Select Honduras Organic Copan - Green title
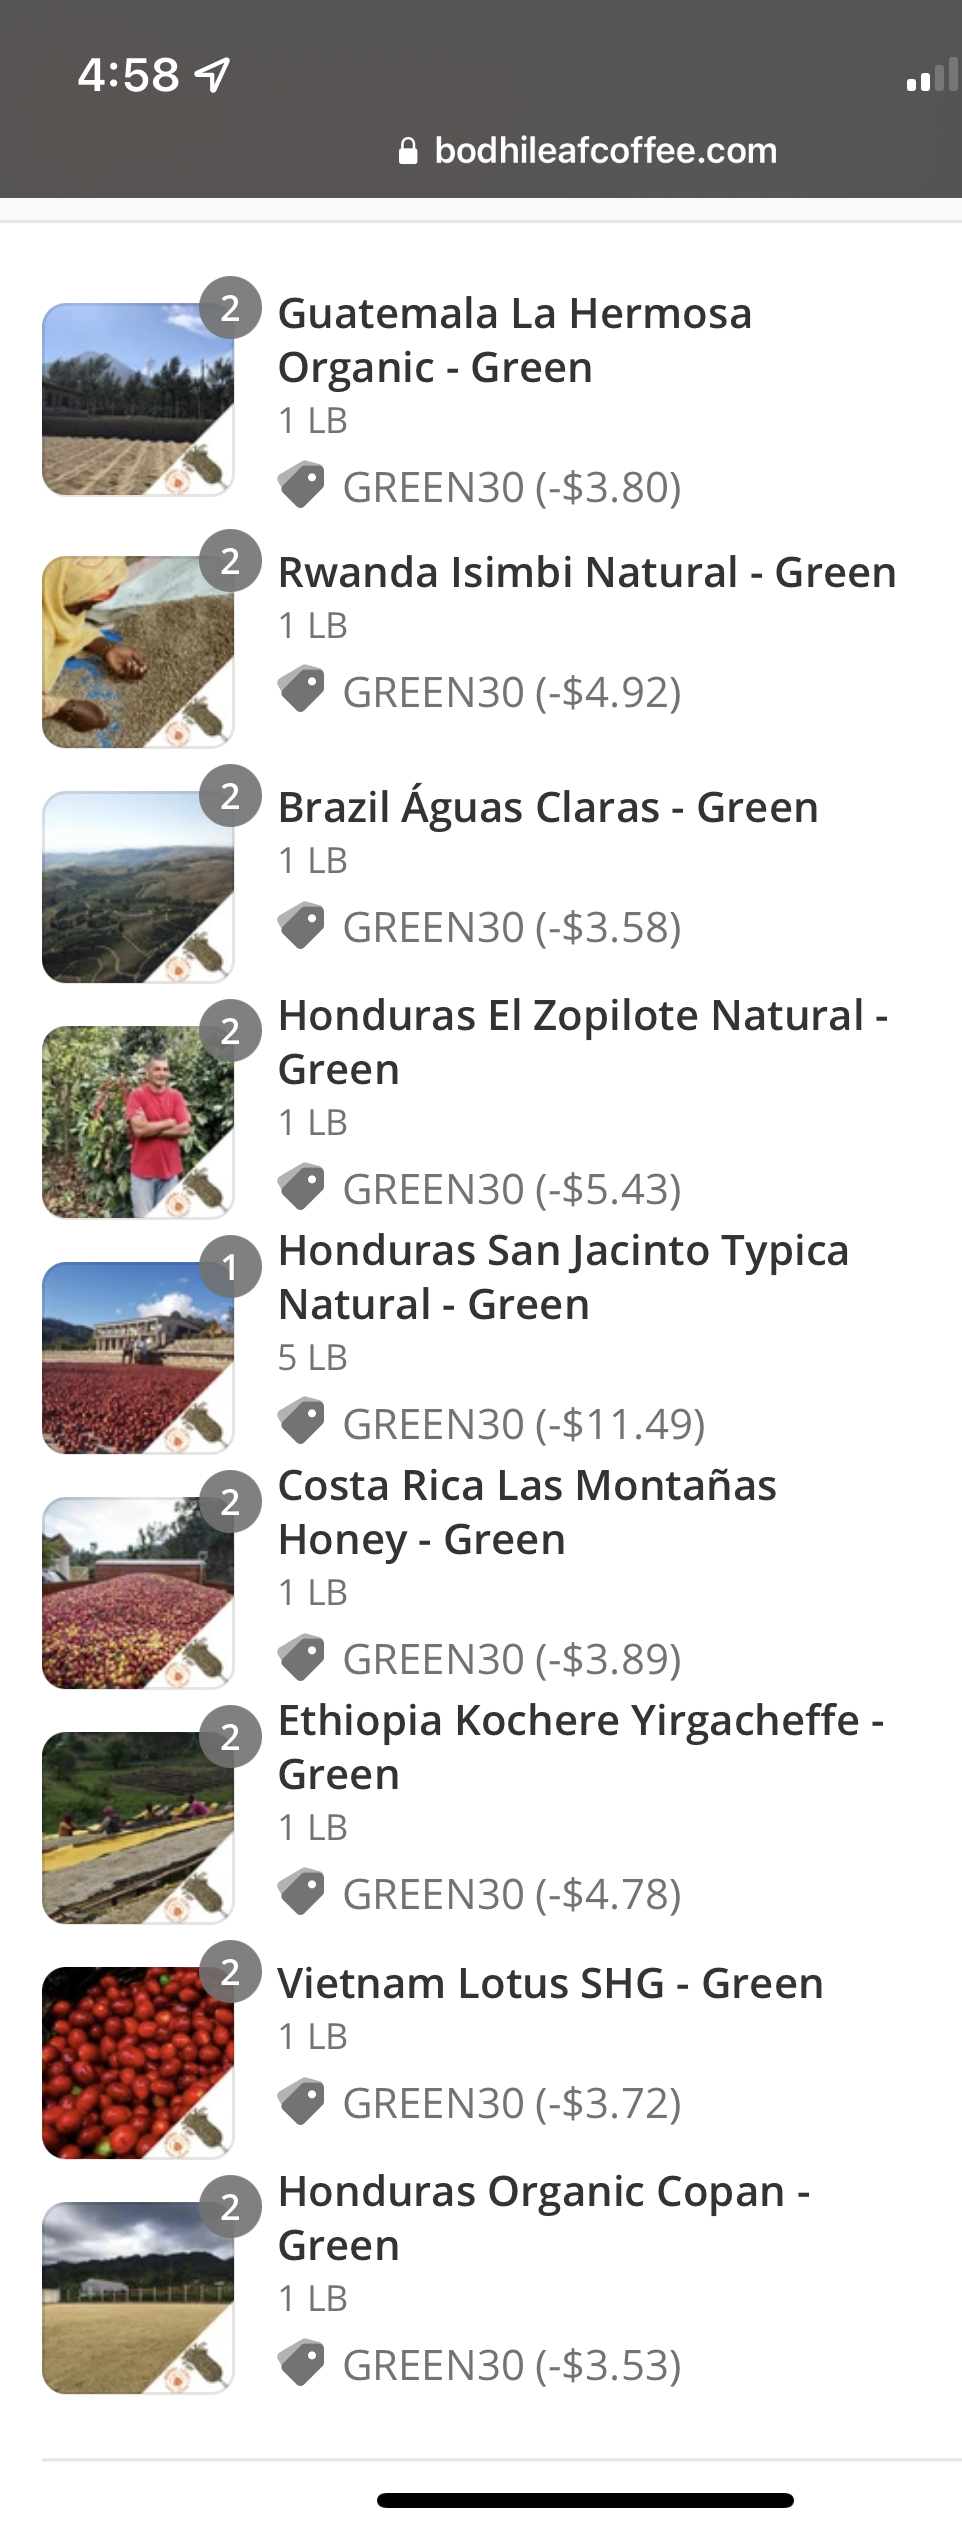 coord(544,2218)
